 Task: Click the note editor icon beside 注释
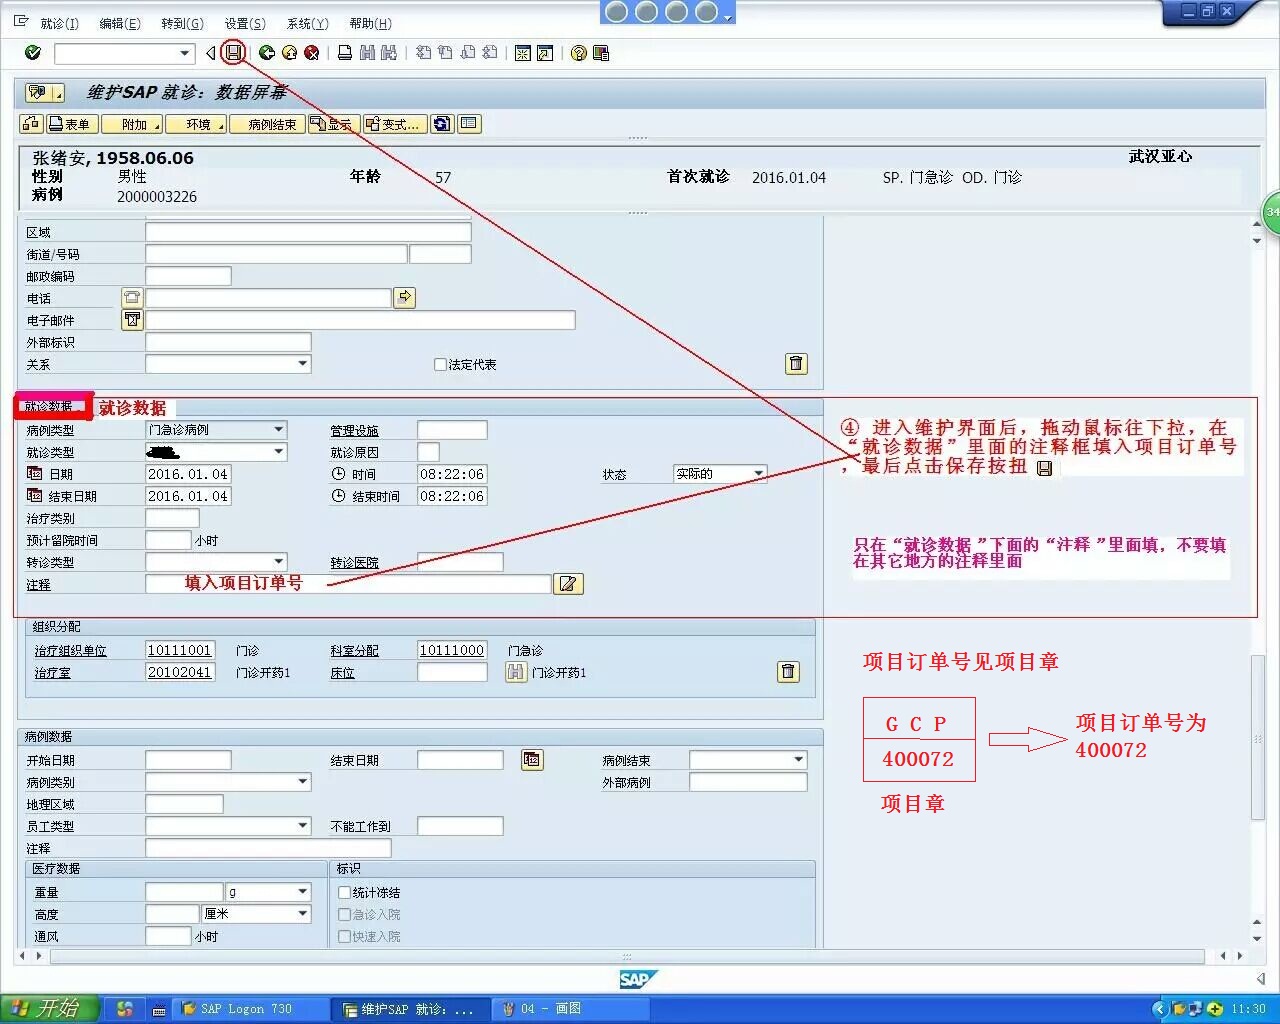568,584
